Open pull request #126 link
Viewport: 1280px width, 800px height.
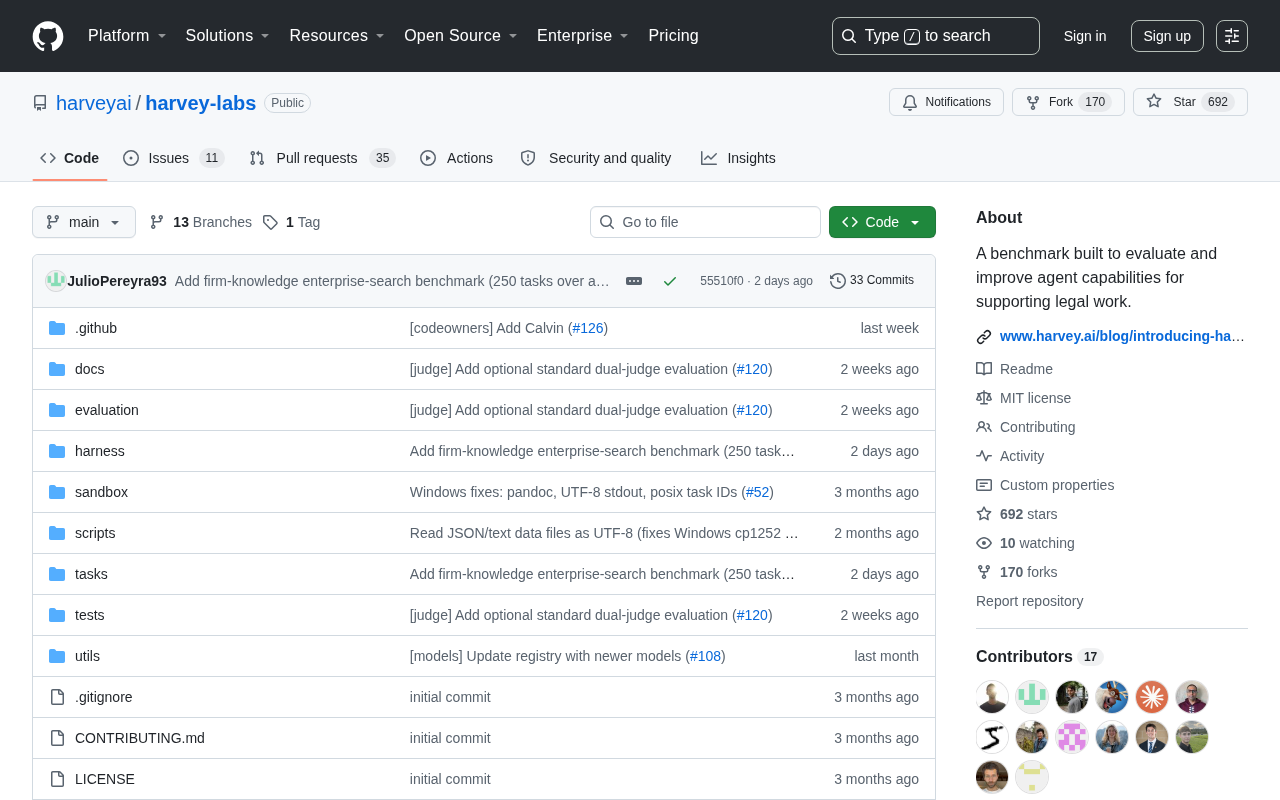(588, 328)
